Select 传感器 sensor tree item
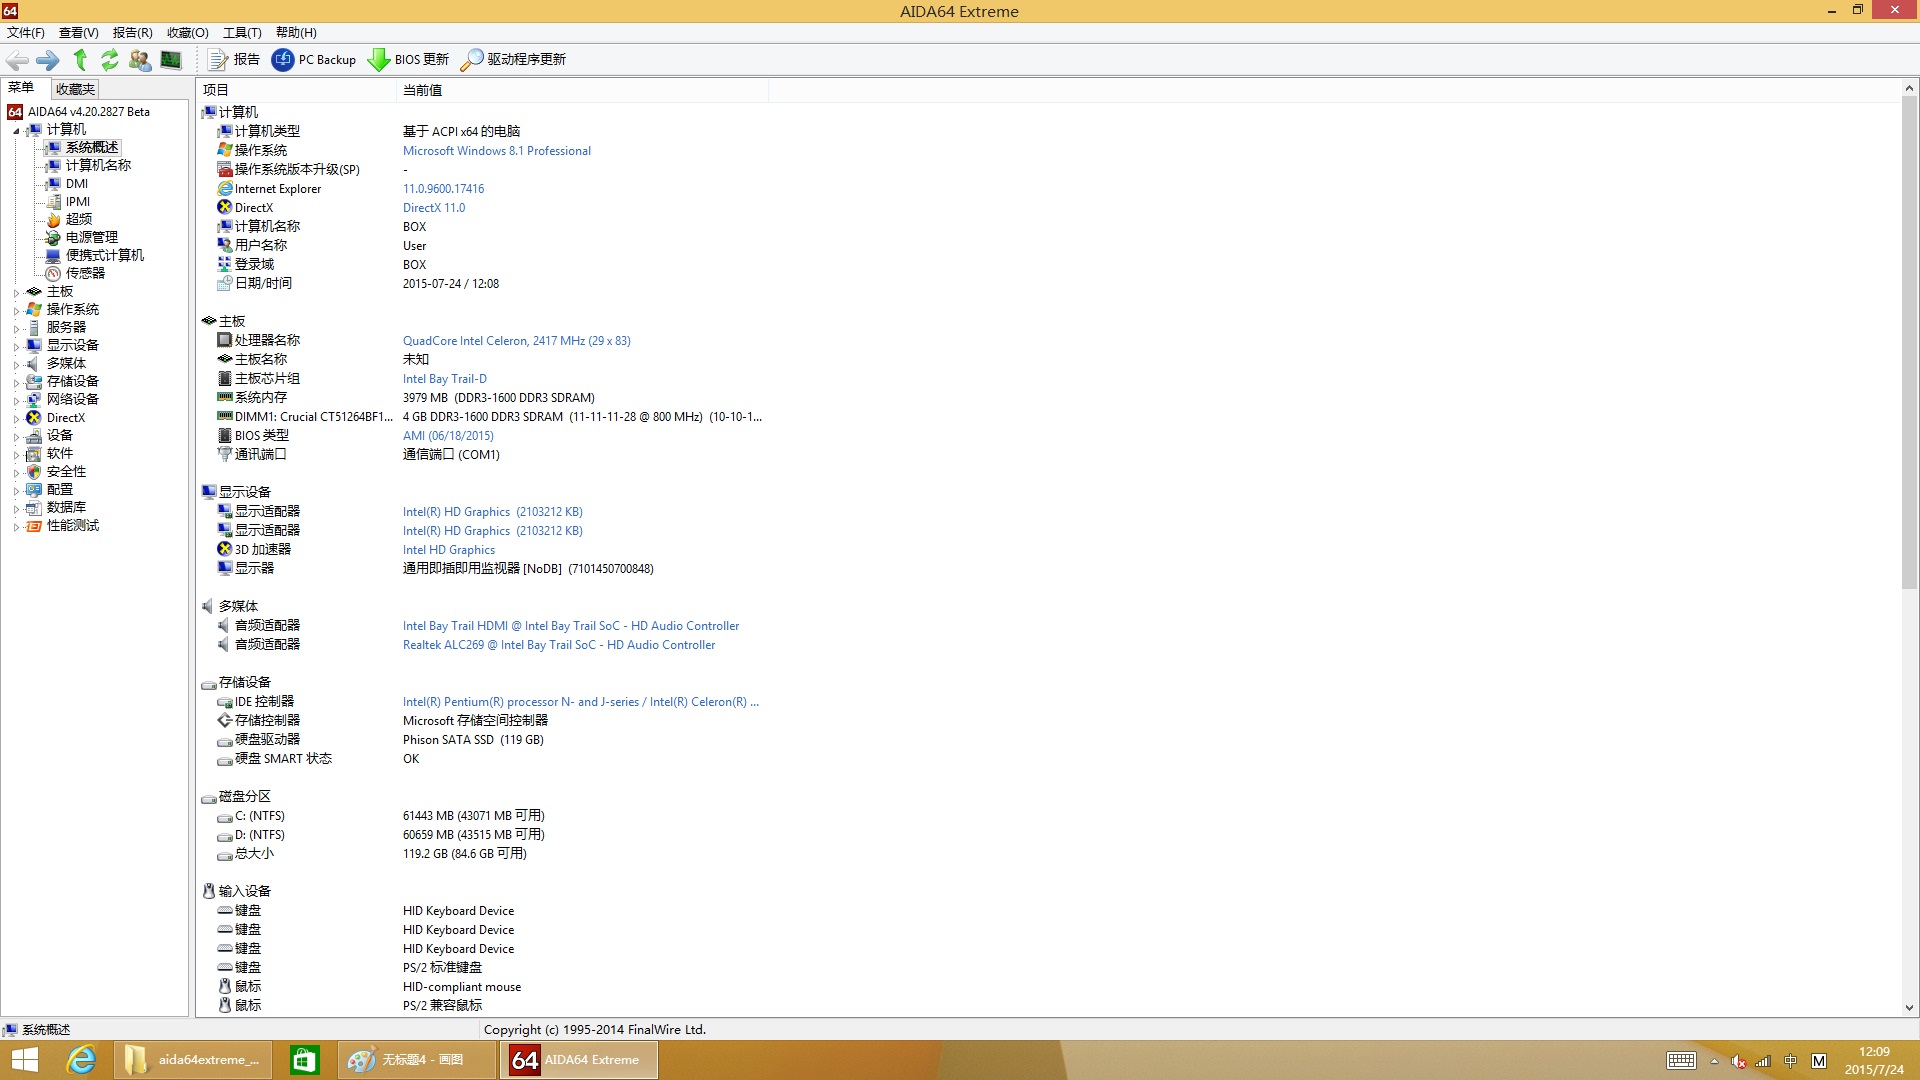The image size is (1920, 1080). click(x=85, y=273)
